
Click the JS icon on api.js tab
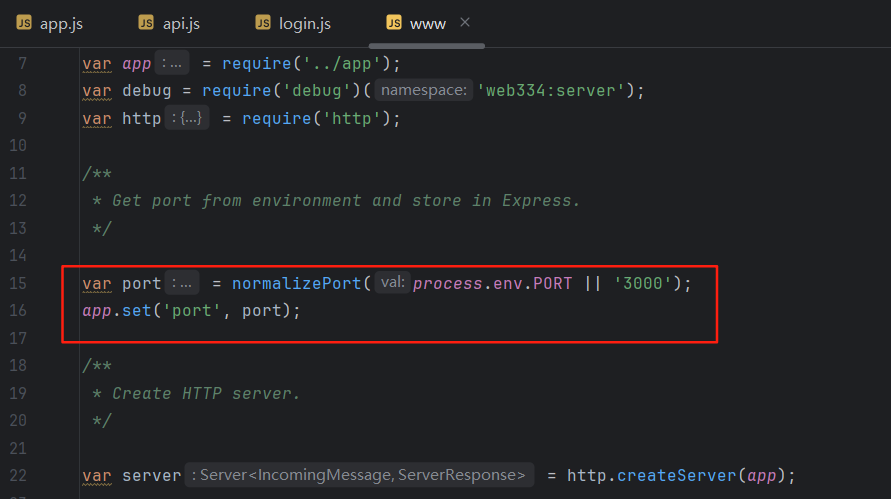point(146,23)
